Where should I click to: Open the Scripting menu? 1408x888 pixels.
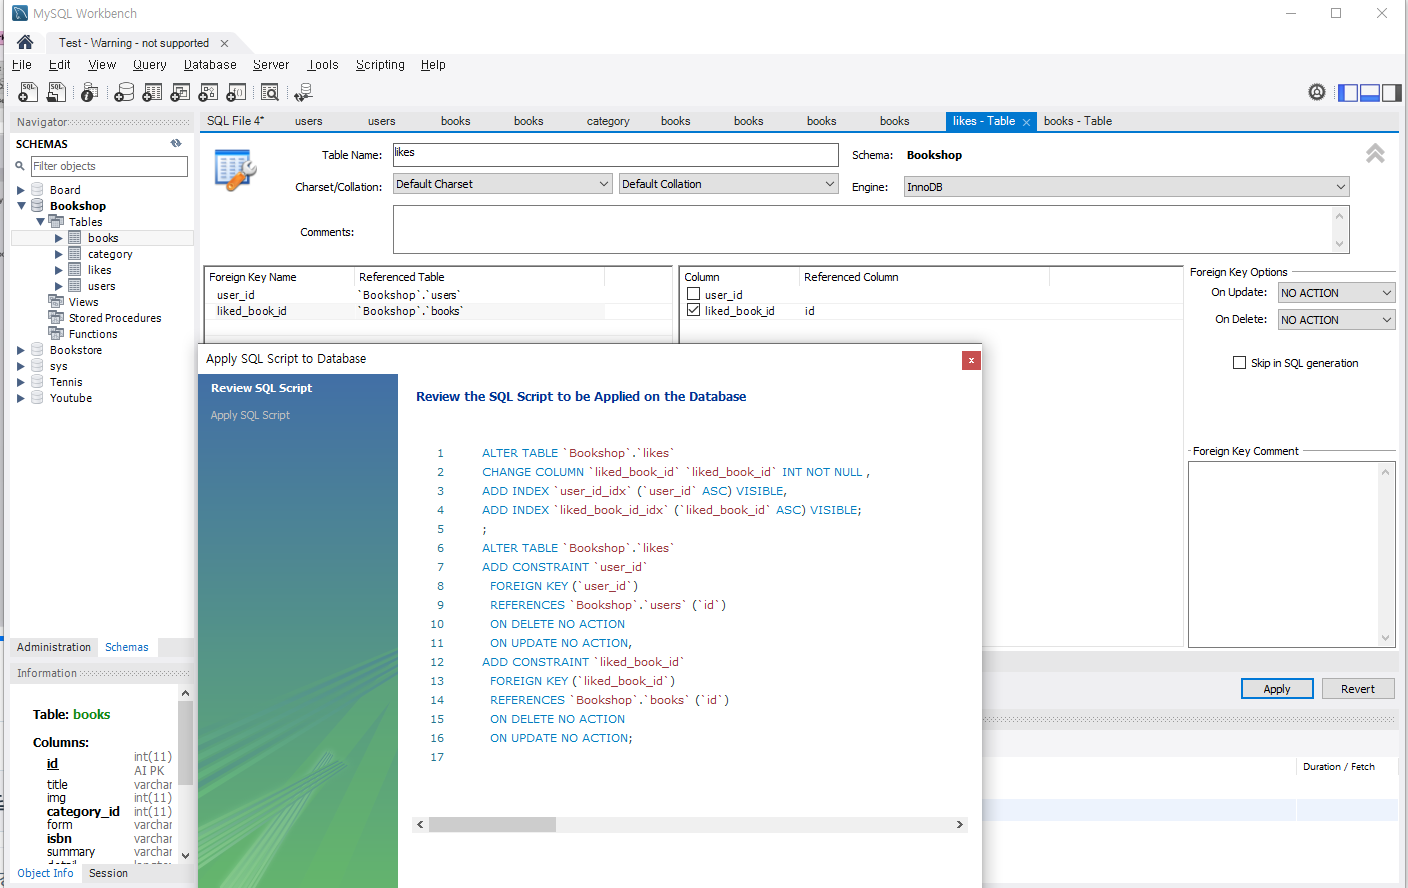[380, 65]
